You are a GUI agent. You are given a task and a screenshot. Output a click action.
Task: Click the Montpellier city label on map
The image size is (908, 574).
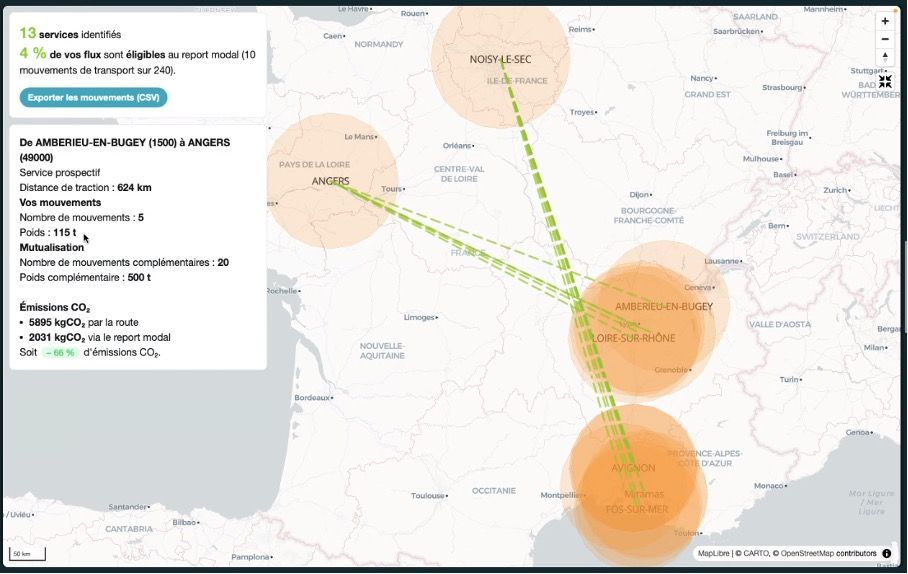562,495
